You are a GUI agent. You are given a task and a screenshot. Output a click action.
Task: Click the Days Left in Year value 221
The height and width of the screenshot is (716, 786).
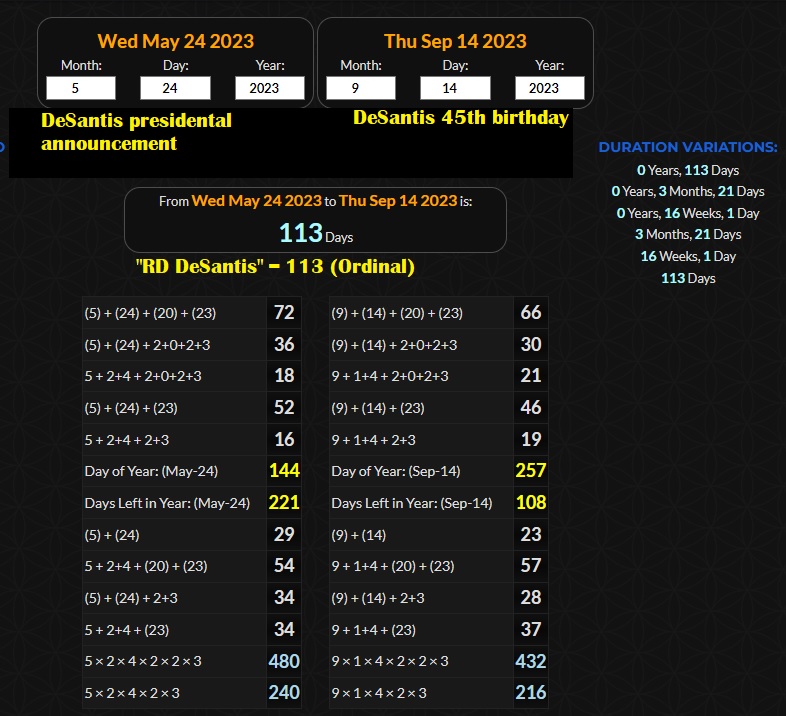pyautogui.click(x=284, y=502)
